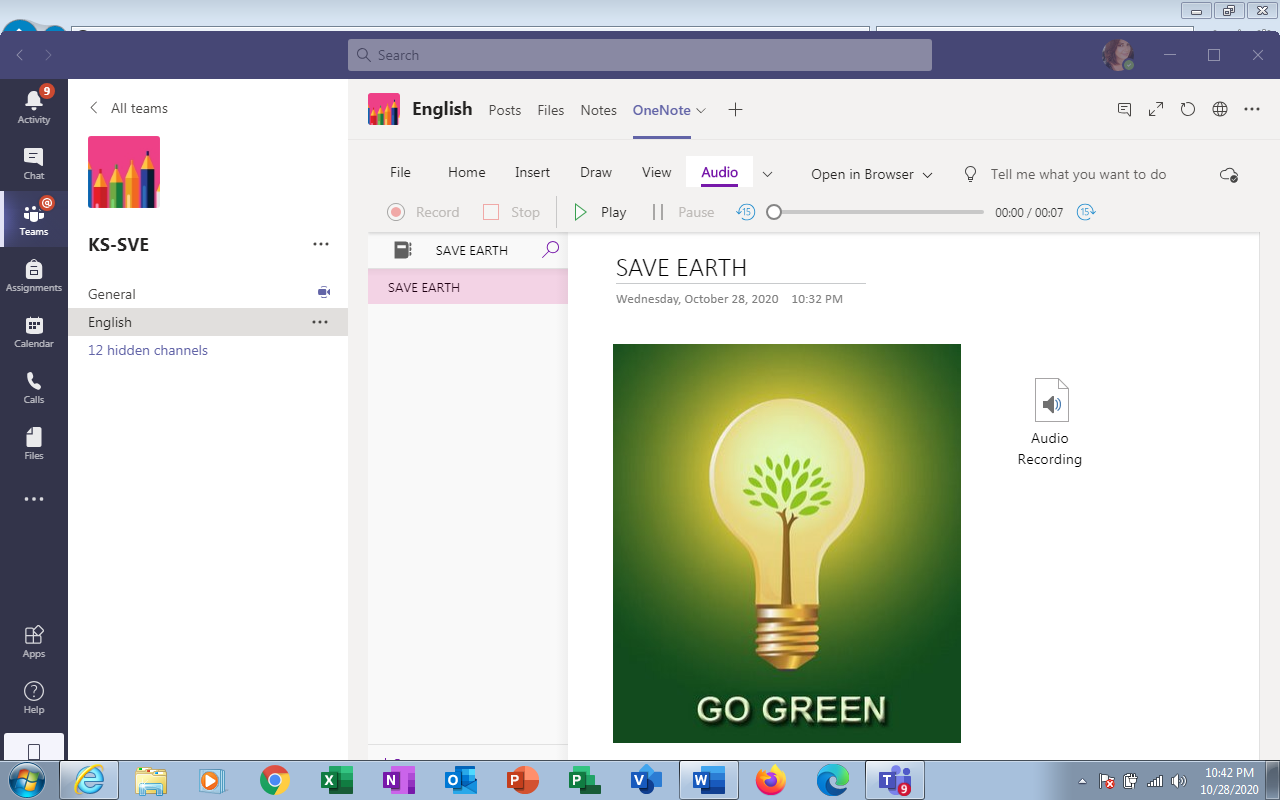This screenshot has width=1280, height=800.
Task: Open the Posts channel tab
Action: click(505, 110)
